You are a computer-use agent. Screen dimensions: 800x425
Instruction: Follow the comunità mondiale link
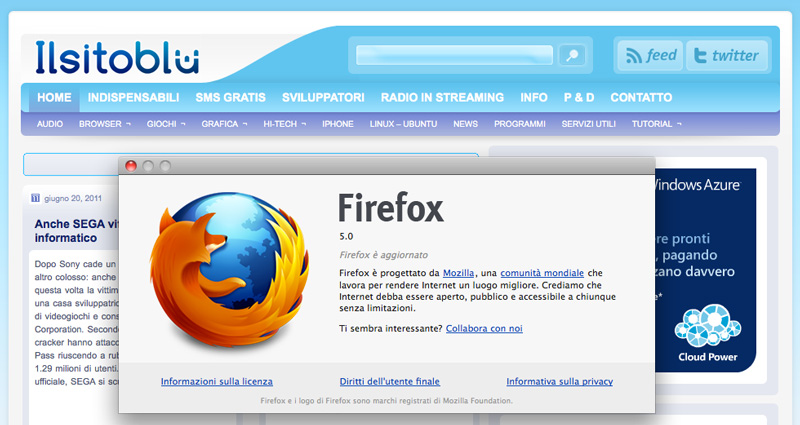(x=542, y=273)
